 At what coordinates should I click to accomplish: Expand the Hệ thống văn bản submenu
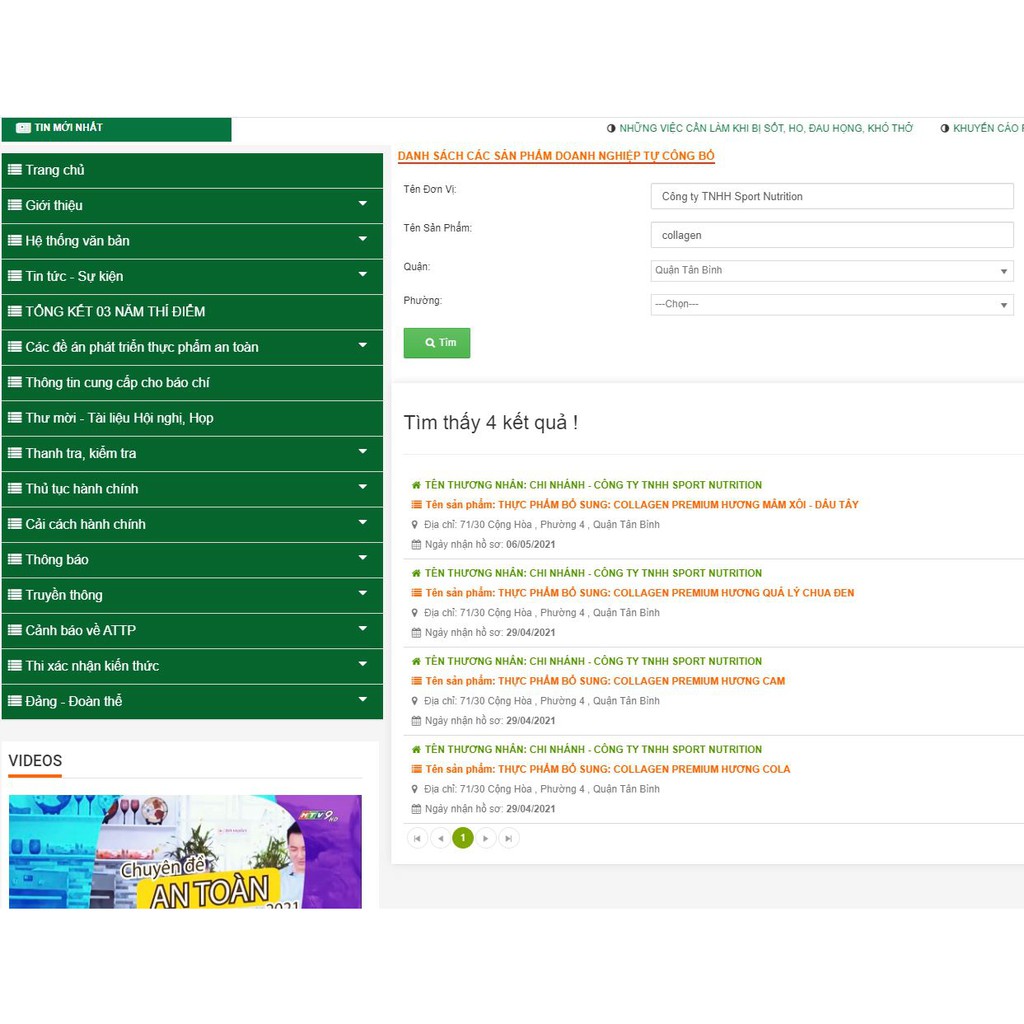pyautogui.click(x=362, y=240)
